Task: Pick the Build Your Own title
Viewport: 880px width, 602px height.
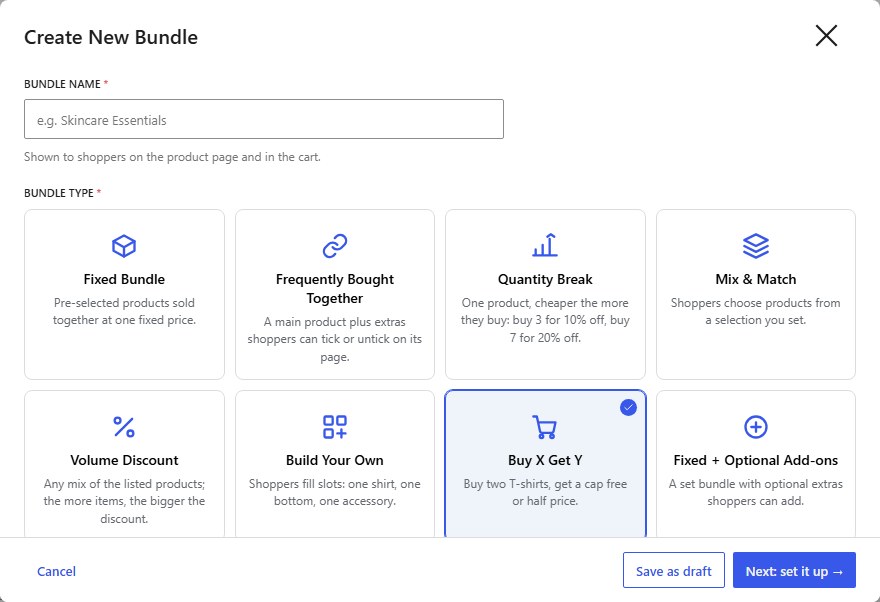Action: [x=334, y=460]
